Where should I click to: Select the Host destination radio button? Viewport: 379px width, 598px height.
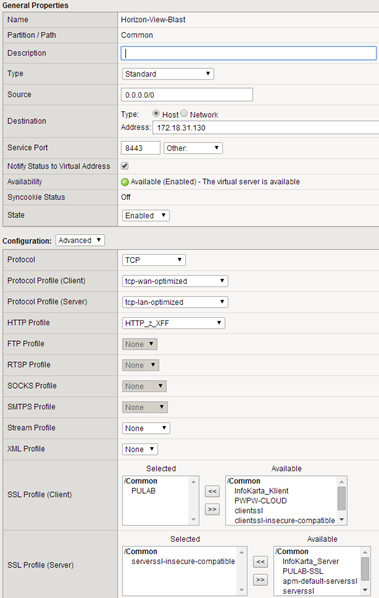[156, 113]
